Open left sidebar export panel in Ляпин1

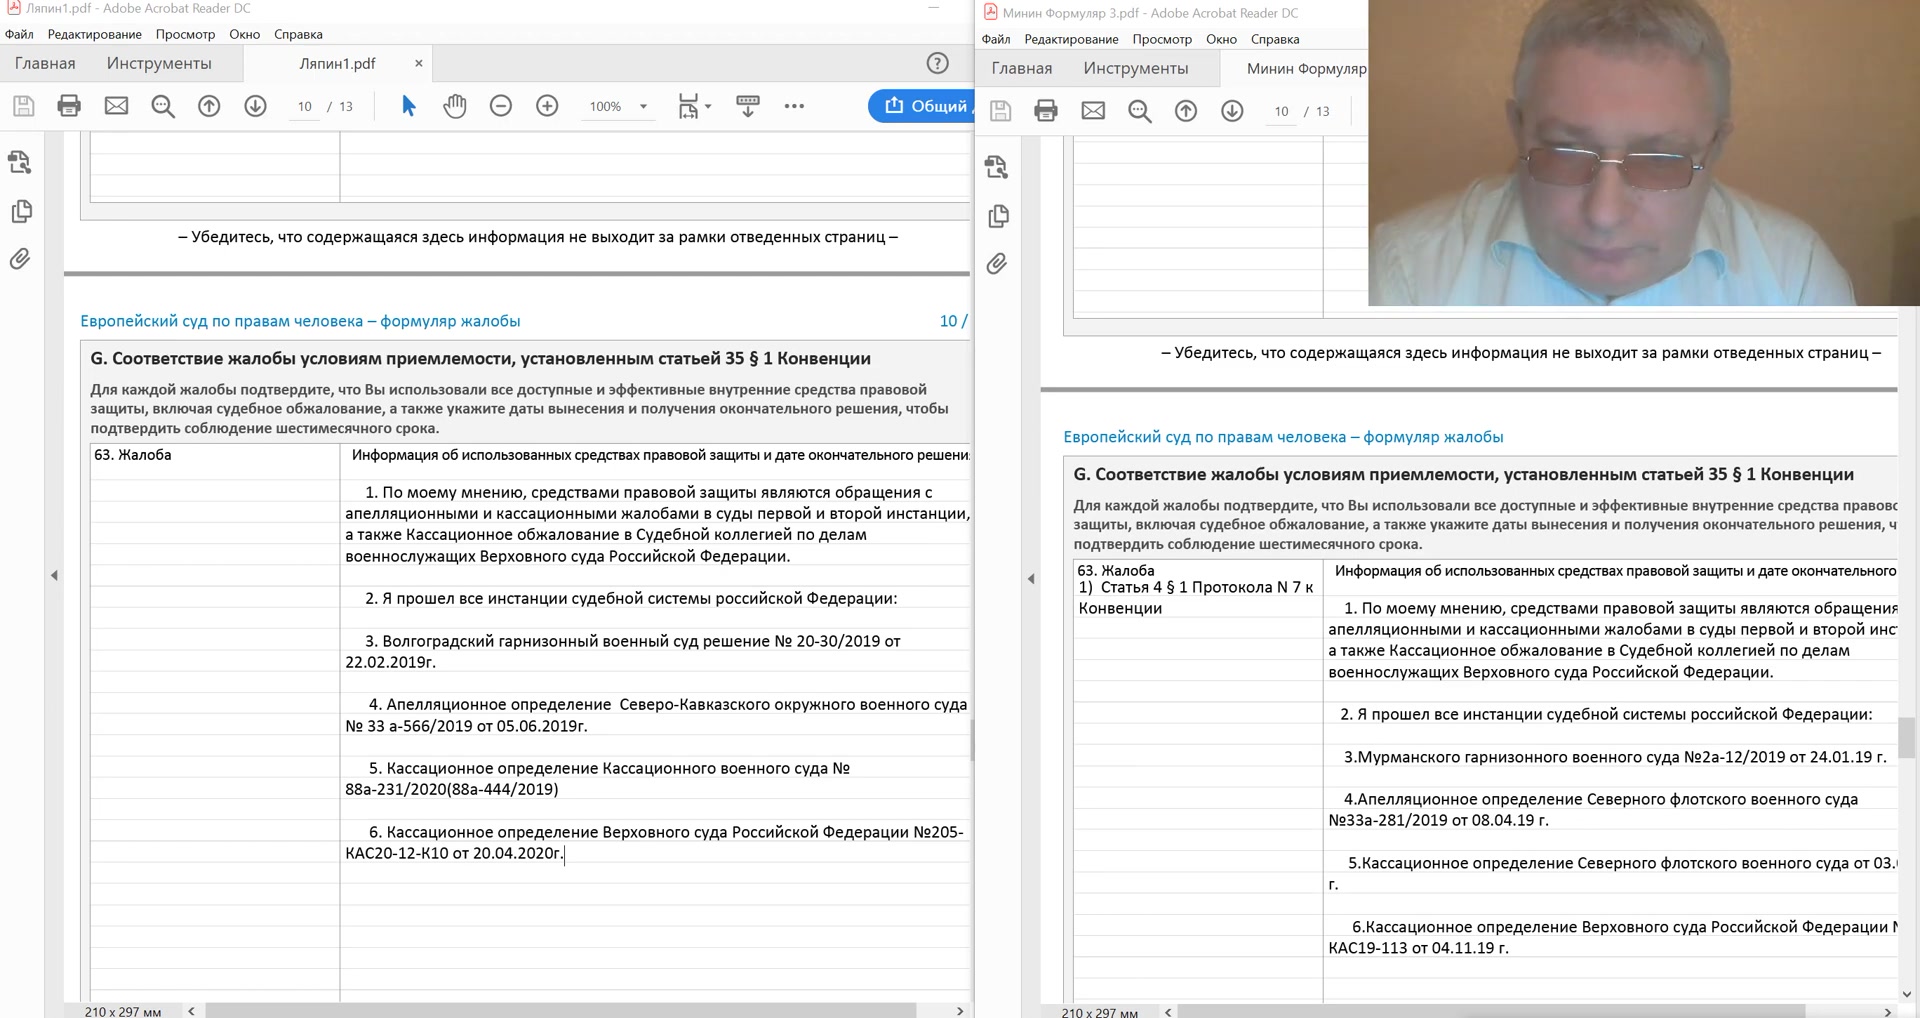click(20, 162)
